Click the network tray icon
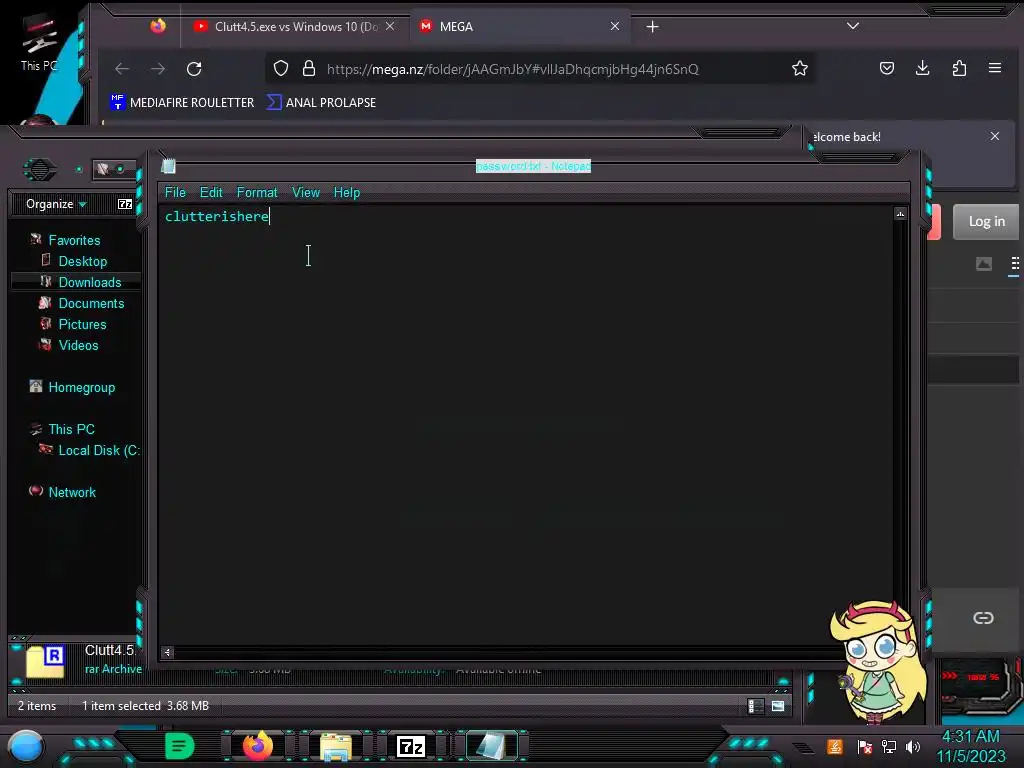Viewport: 1024px width, 768px height. (889, 746)
